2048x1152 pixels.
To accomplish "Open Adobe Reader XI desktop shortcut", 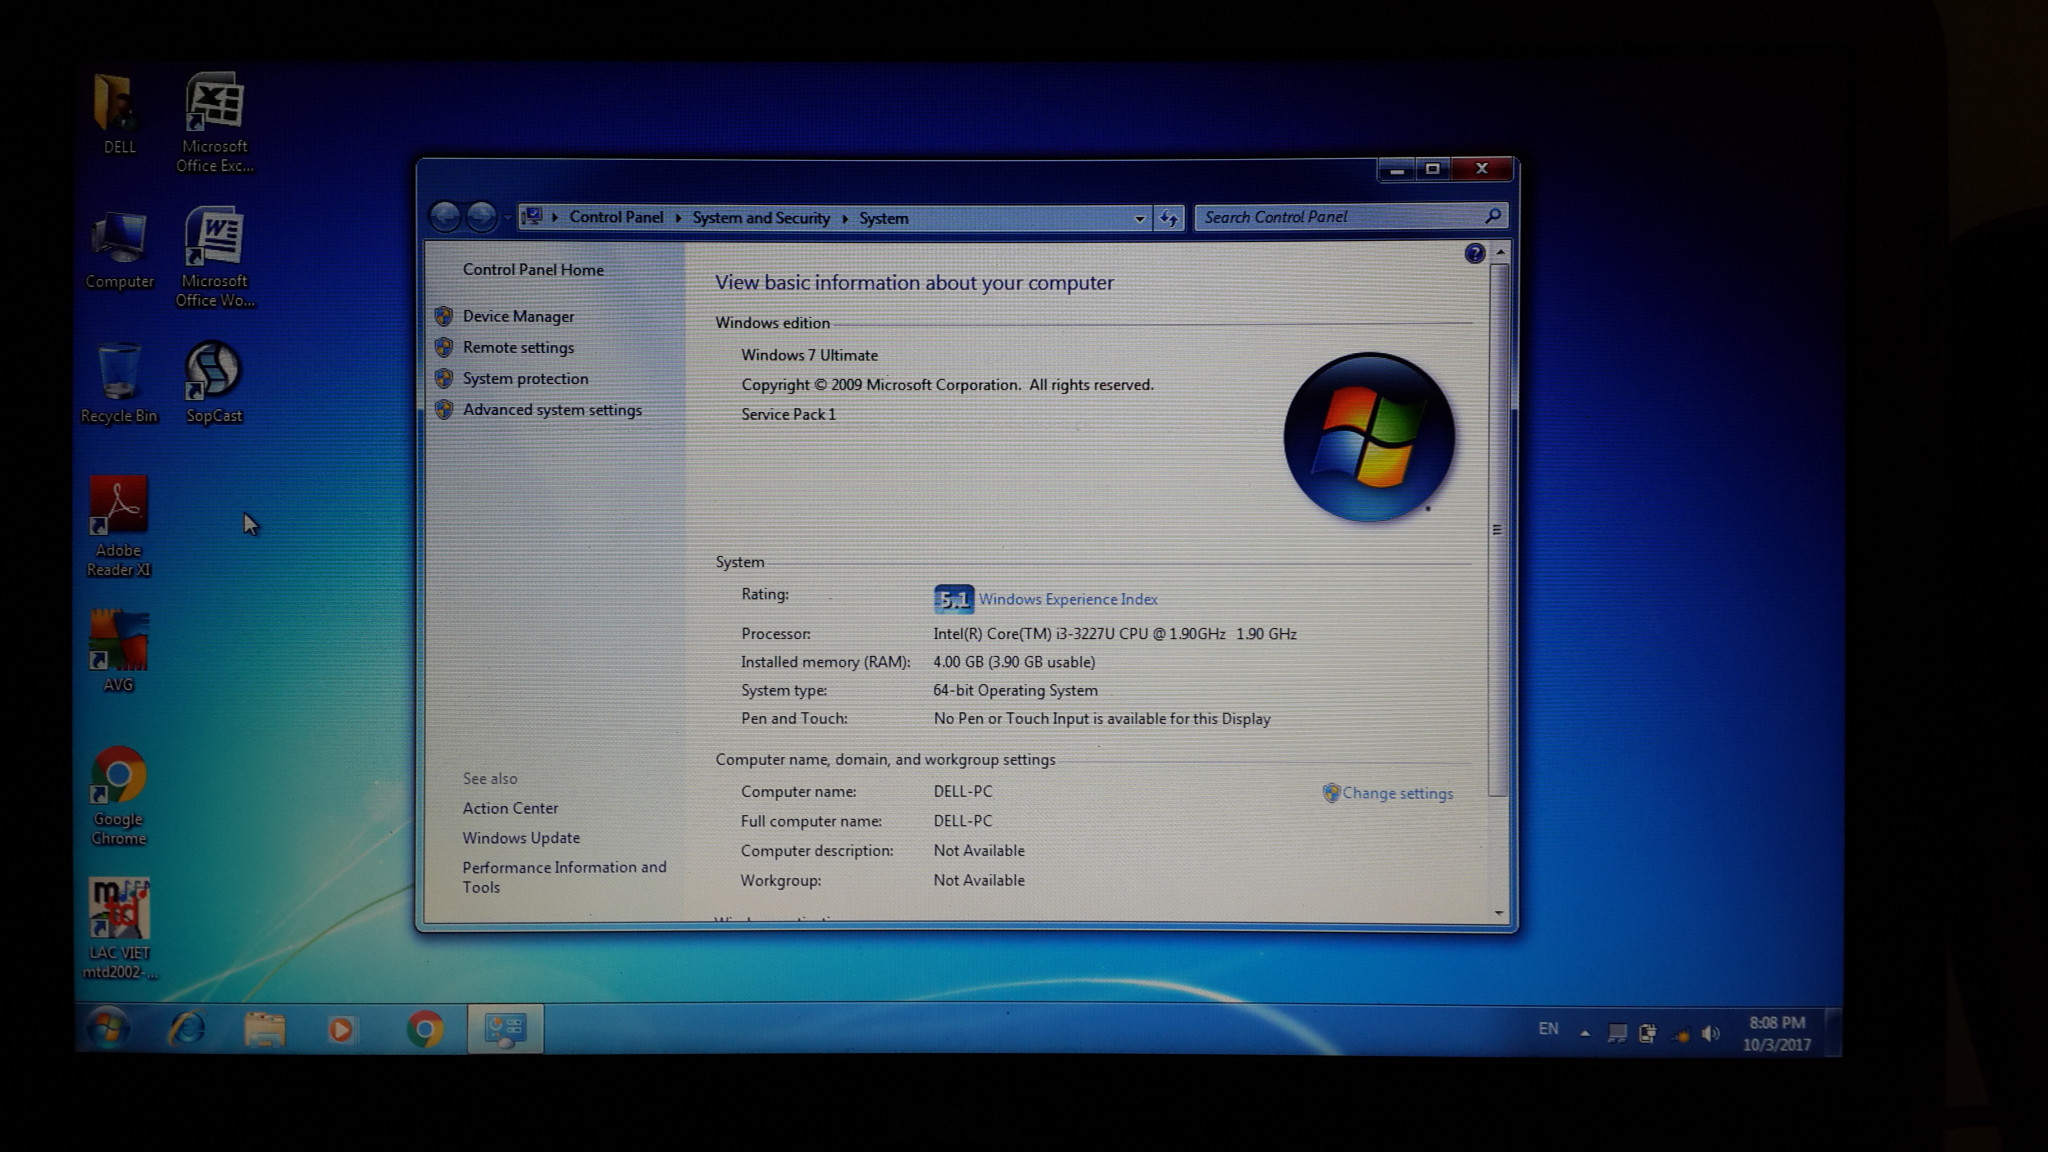I will (x=118, y=527).
